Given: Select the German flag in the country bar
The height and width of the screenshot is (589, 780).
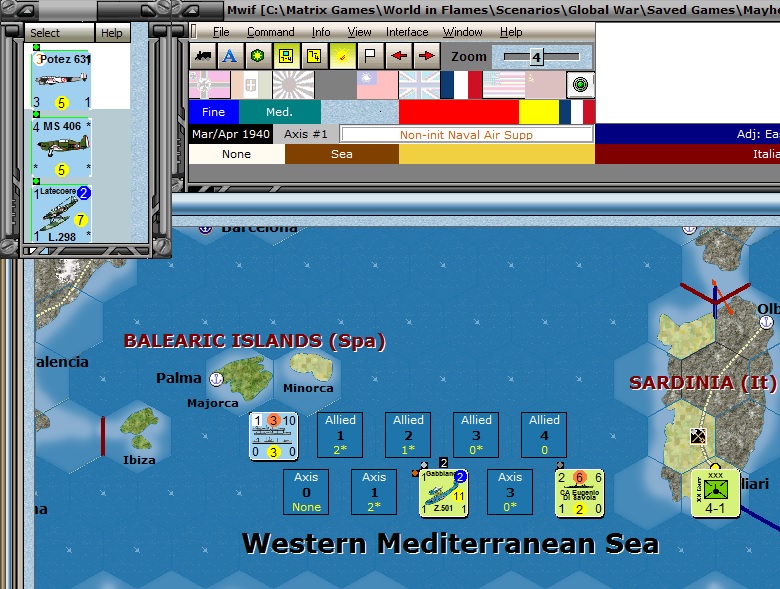Looking at the screenshot, I should click(x=209, y=85).
